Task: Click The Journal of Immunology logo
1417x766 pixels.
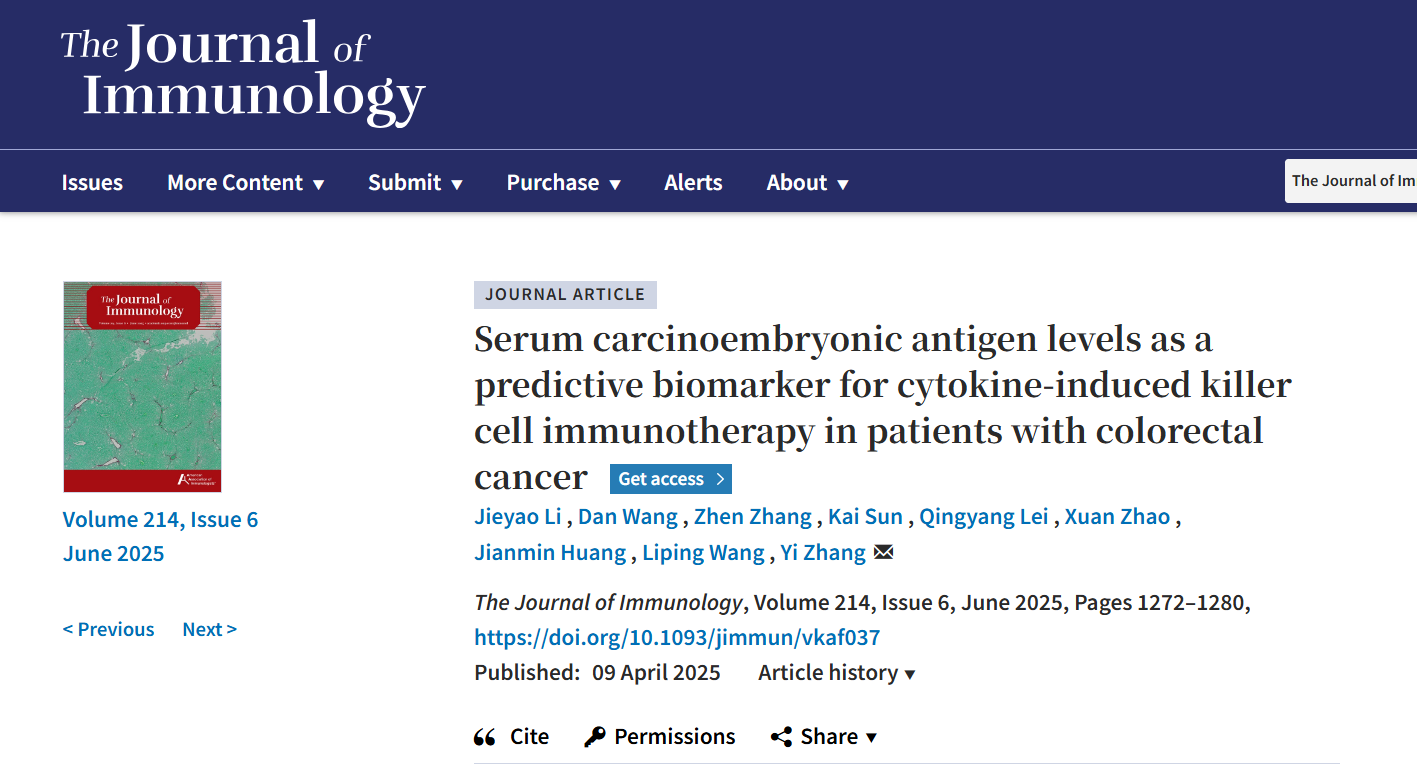Action: (243, 73)
